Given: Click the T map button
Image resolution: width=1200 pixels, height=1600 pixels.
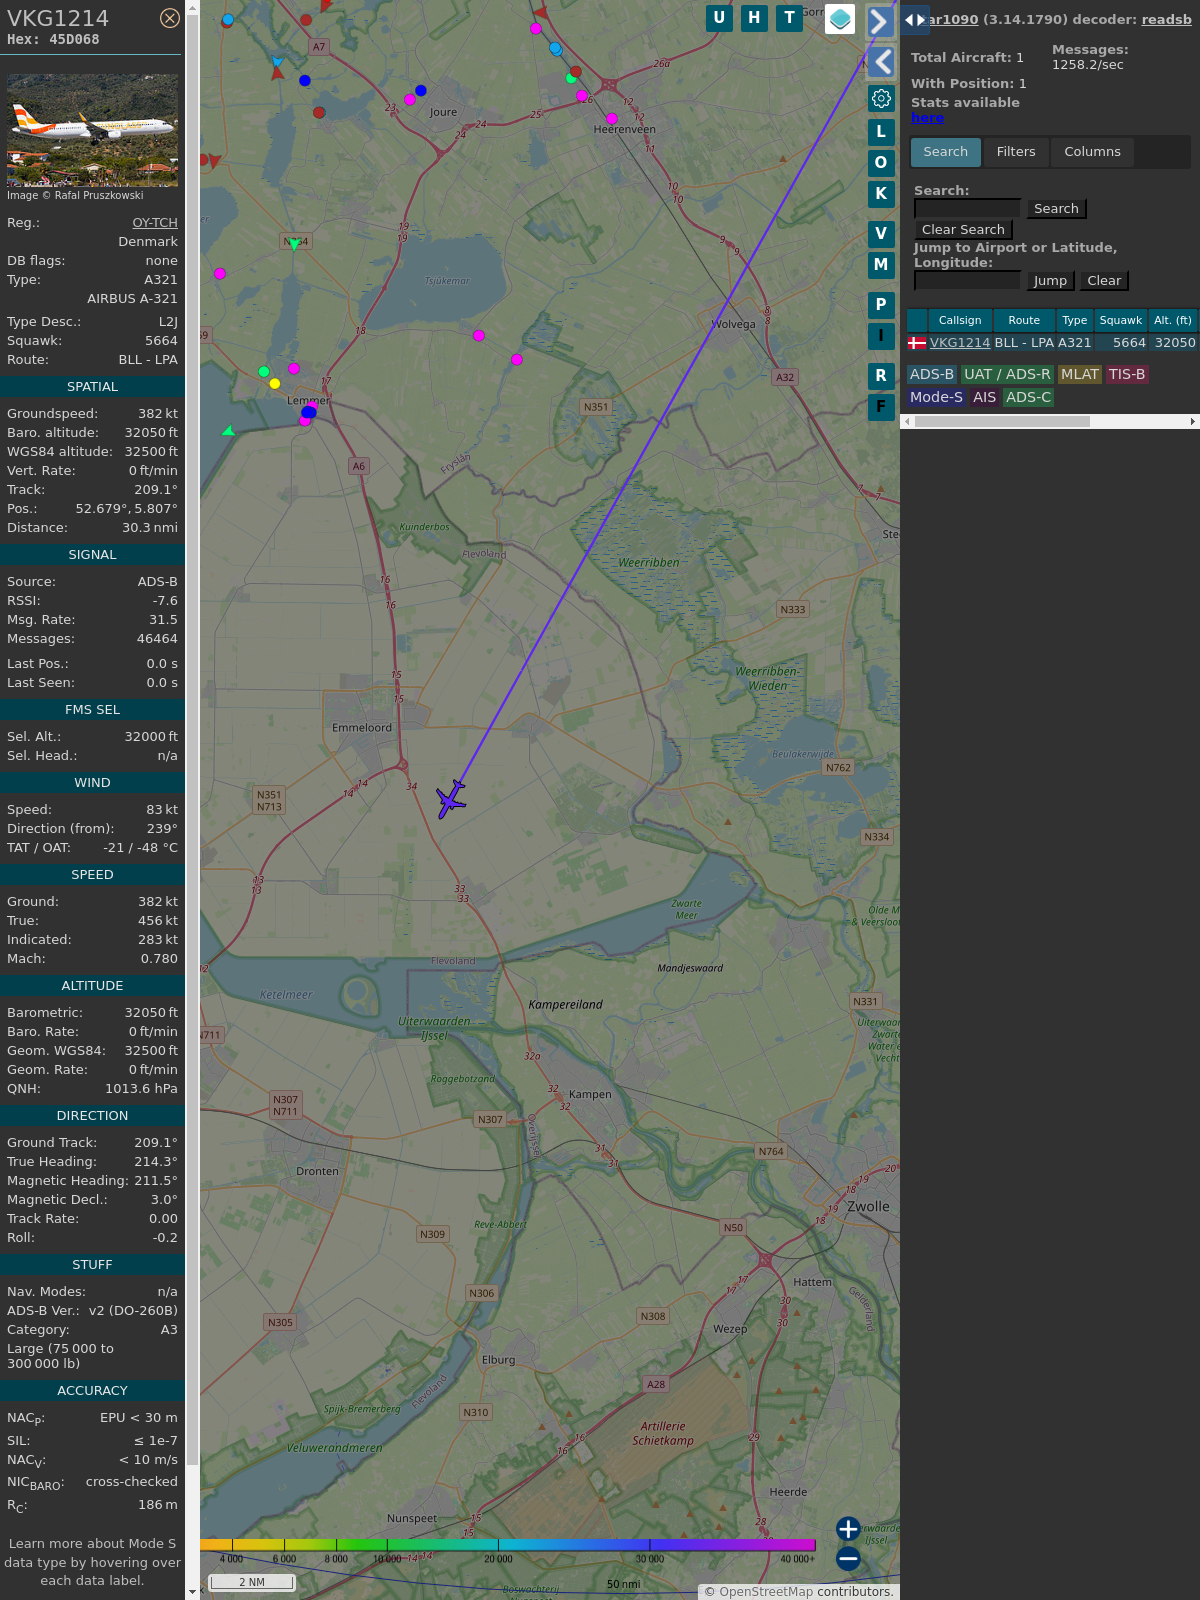Looking at the screenshot, I should coord(790,18).
